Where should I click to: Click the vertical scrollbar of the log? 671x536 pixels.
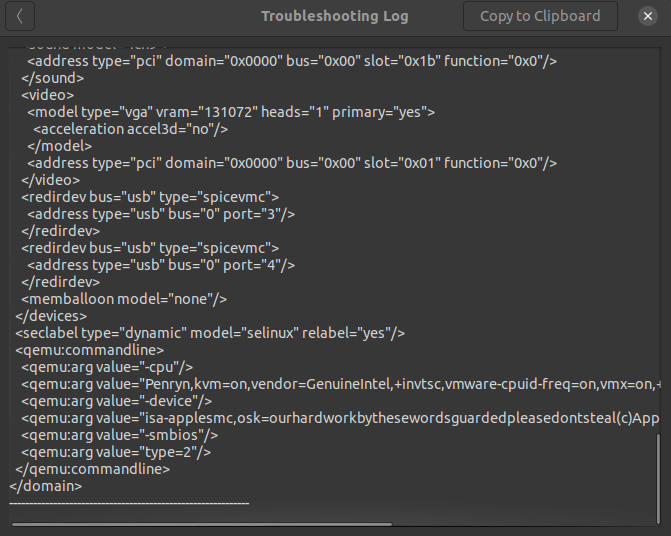pyautogui.click(x=658, y=478)
